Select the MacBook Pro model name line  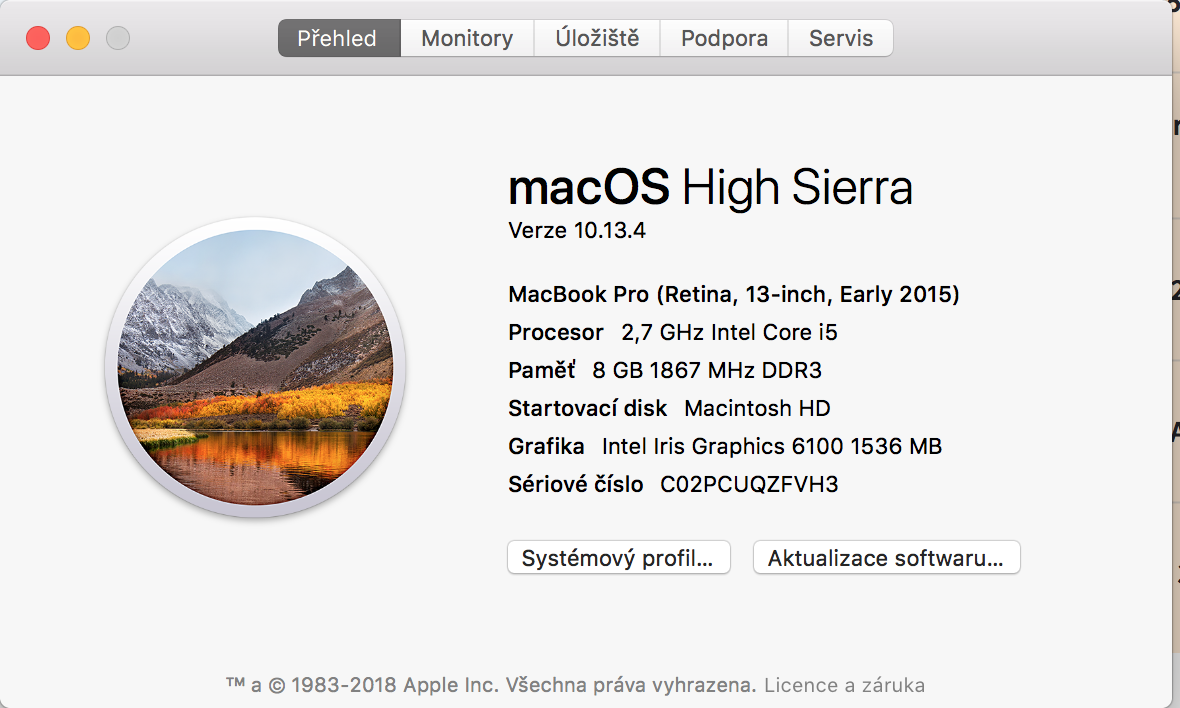pos(734,294)
